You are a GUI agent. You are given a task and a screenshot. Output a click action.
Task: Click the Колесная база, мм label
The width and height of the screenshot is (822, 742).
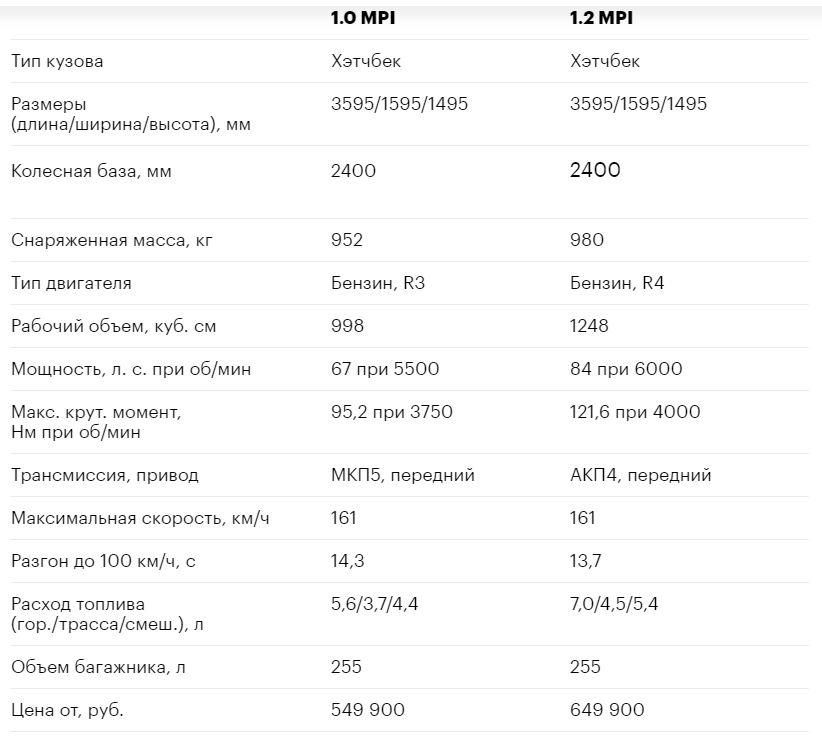point(91,171)
